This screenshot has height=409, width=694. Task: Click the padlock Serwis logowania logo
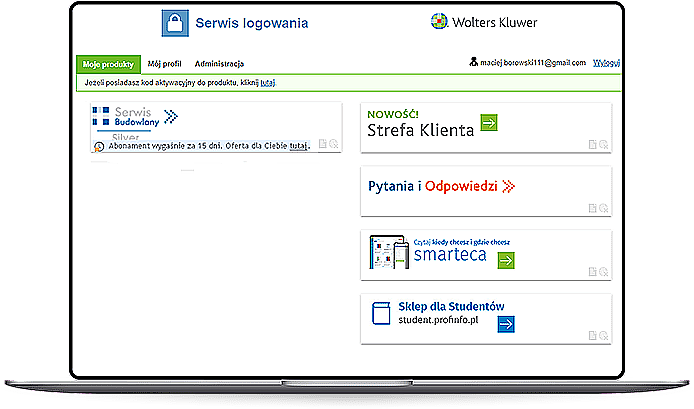[175, 23]
